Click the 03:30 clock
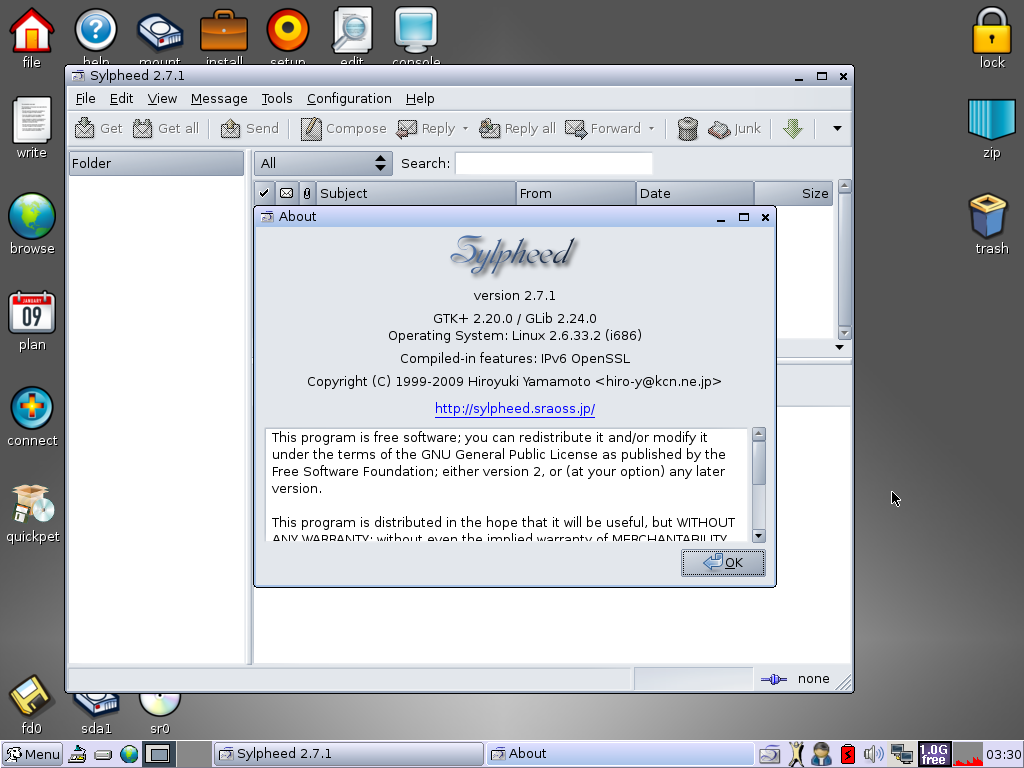 point(1003,755)
